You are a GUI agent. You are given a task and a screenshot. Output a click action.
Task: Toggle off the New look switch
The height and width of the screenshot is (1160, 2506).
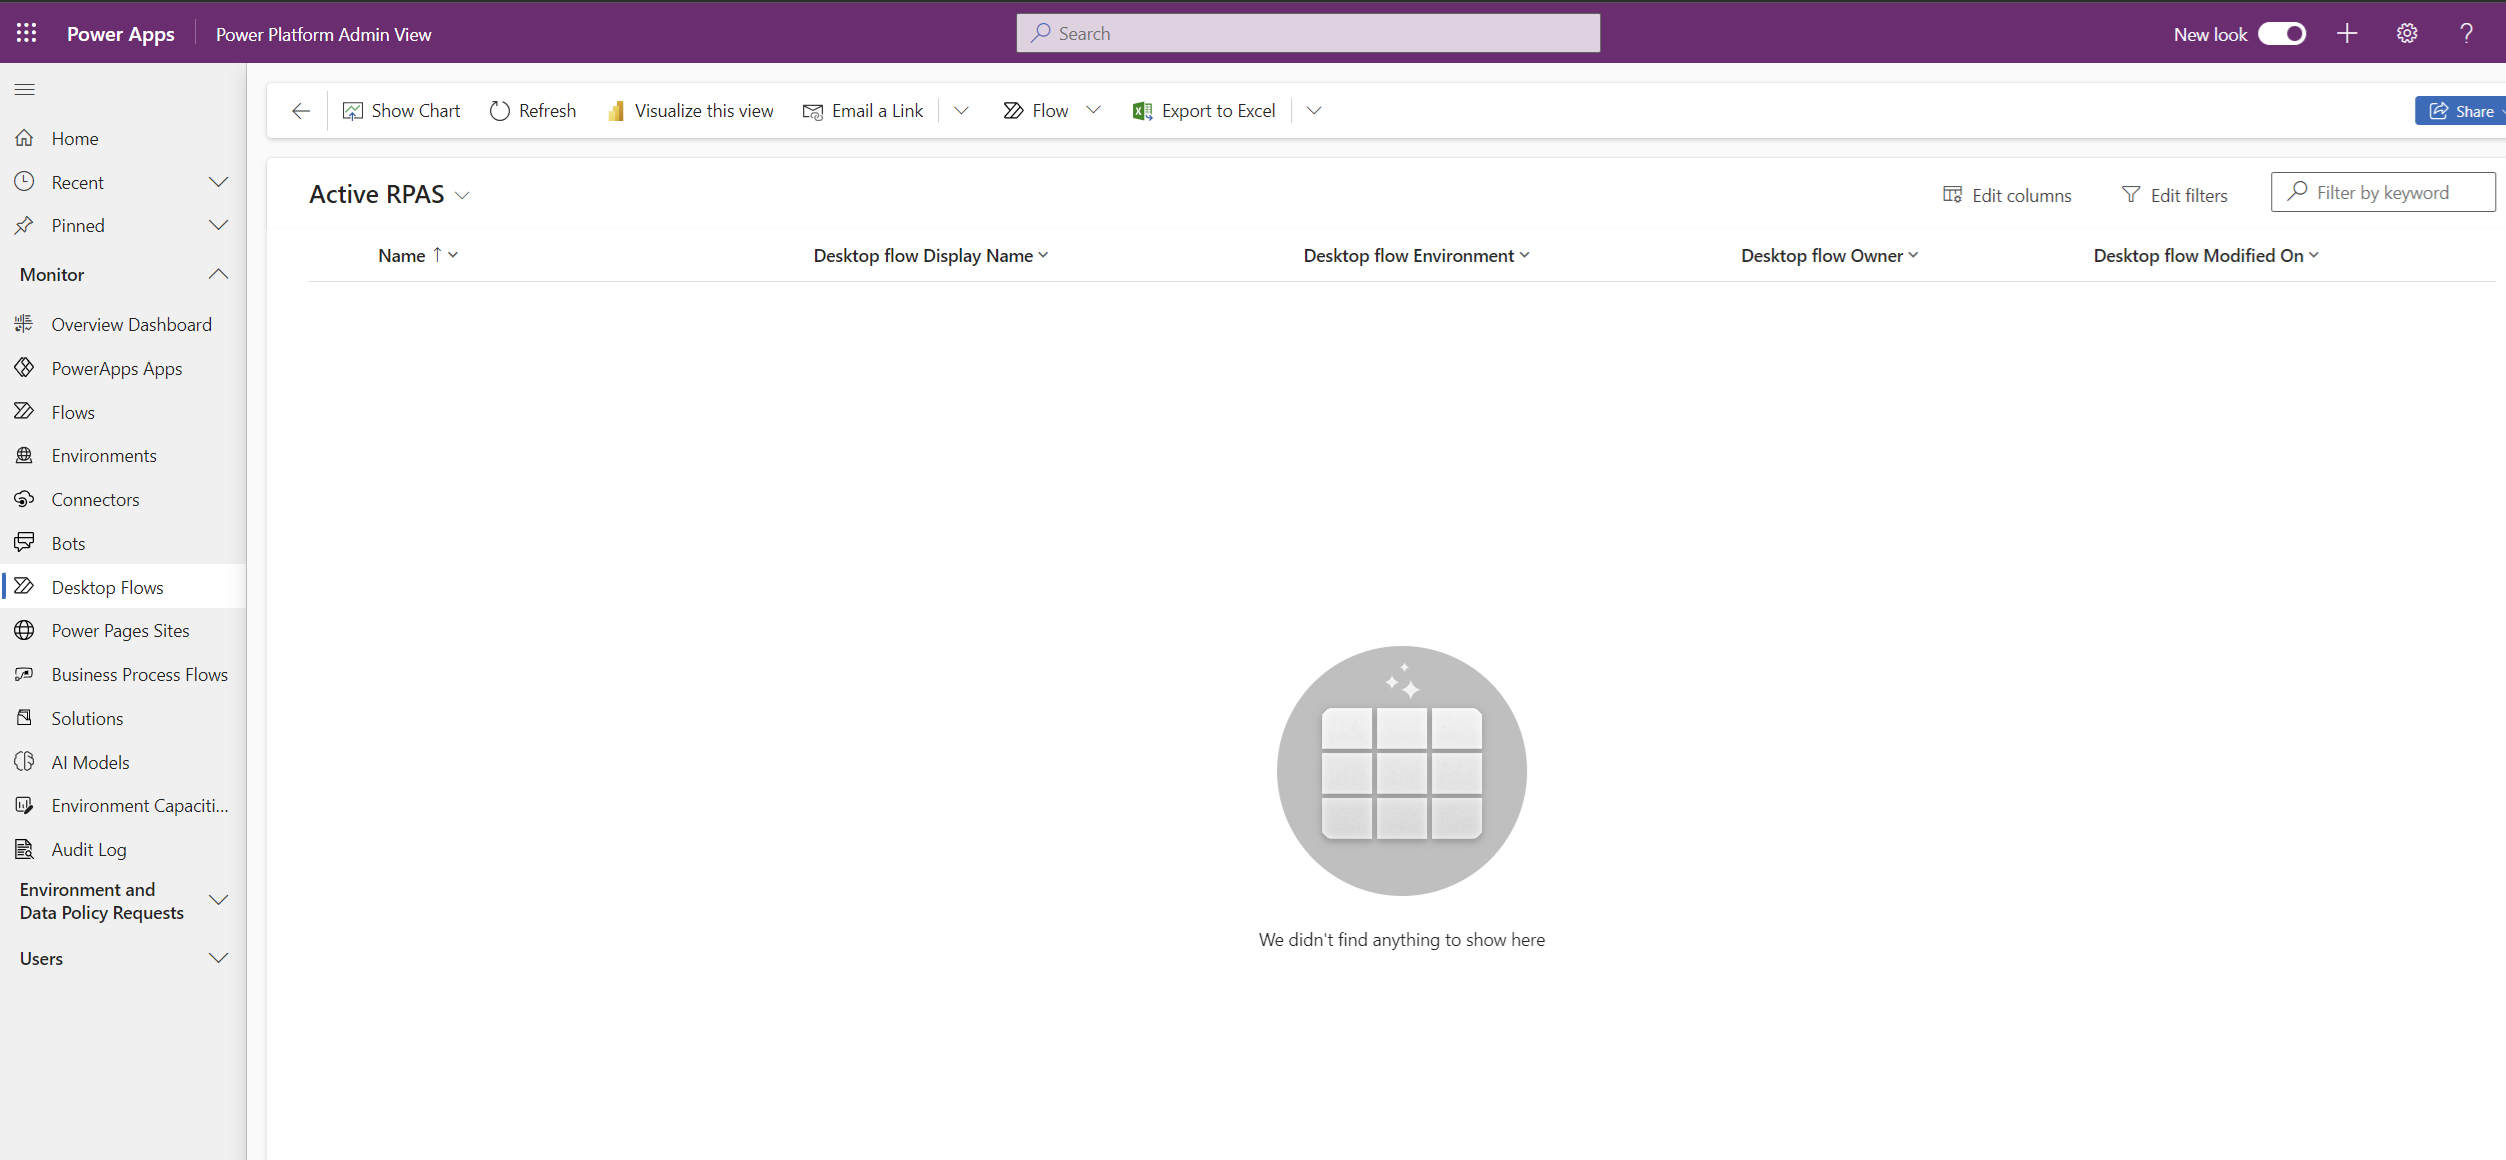[x=2282, y=33]
